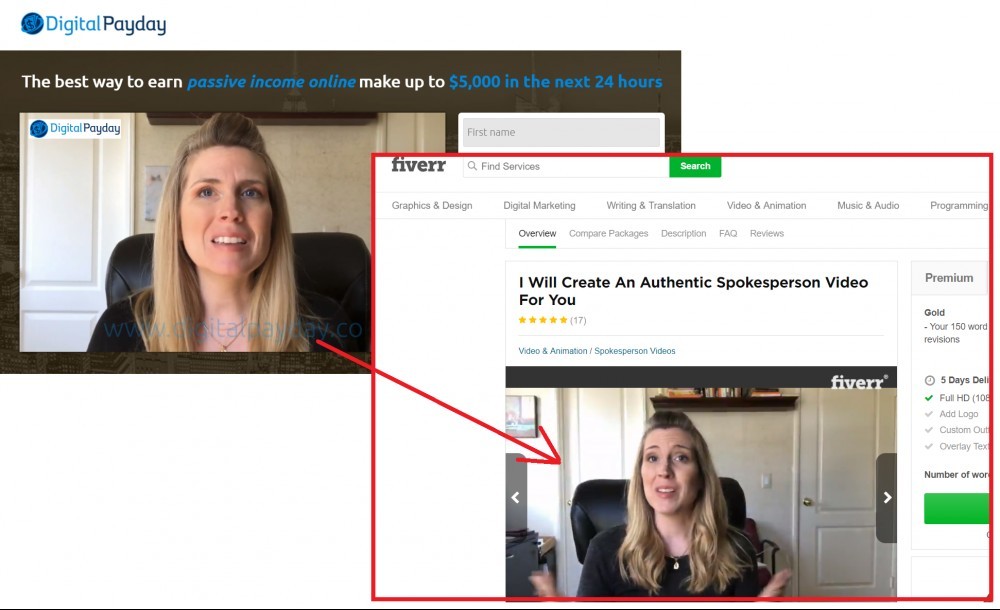Open the Graphics & Design category
Image resolution: width=1000 pixels, height=610 pixels.
click(x=432, y=205)
